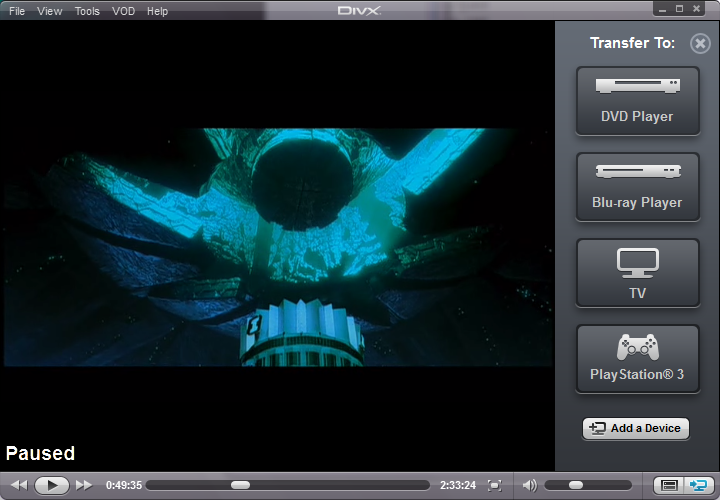Screen dimensions: 720x501
Task: Maximize the DivX window
Action: pyautogui.click(x=680, y=9)
